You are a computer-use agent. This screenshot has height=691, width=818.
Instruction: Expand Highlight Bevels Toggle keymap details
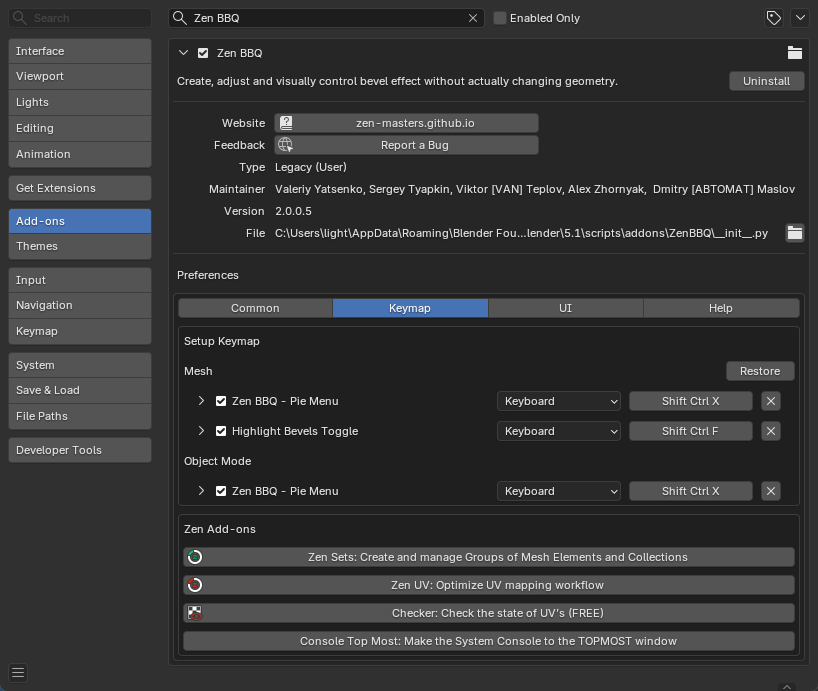pos(201,431)
